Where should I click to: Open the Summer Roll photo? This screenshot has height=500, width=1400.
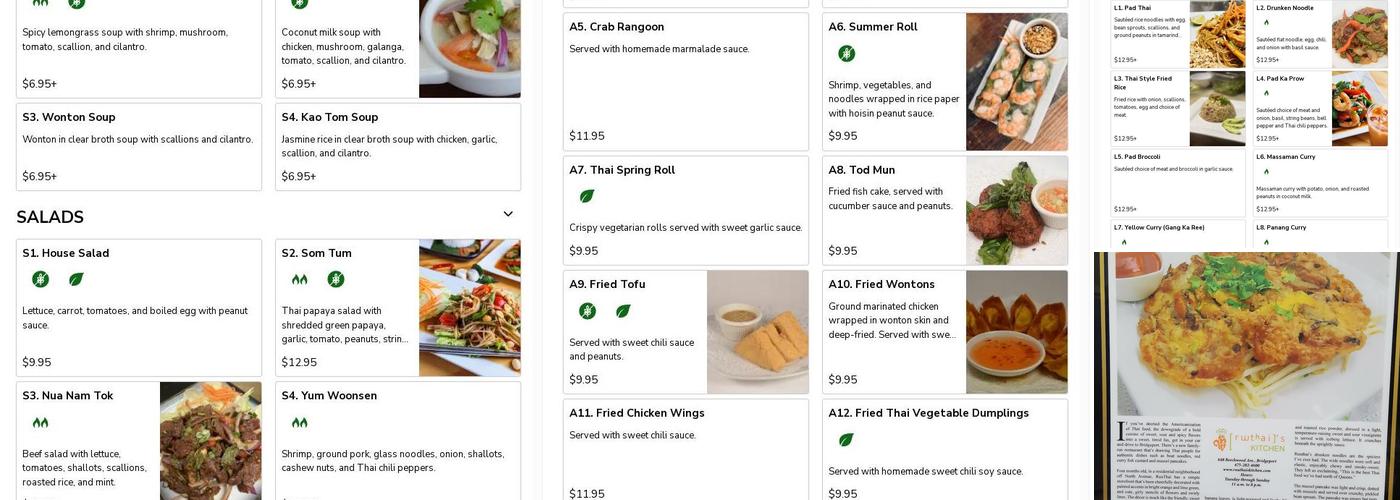pos(1016,81)
